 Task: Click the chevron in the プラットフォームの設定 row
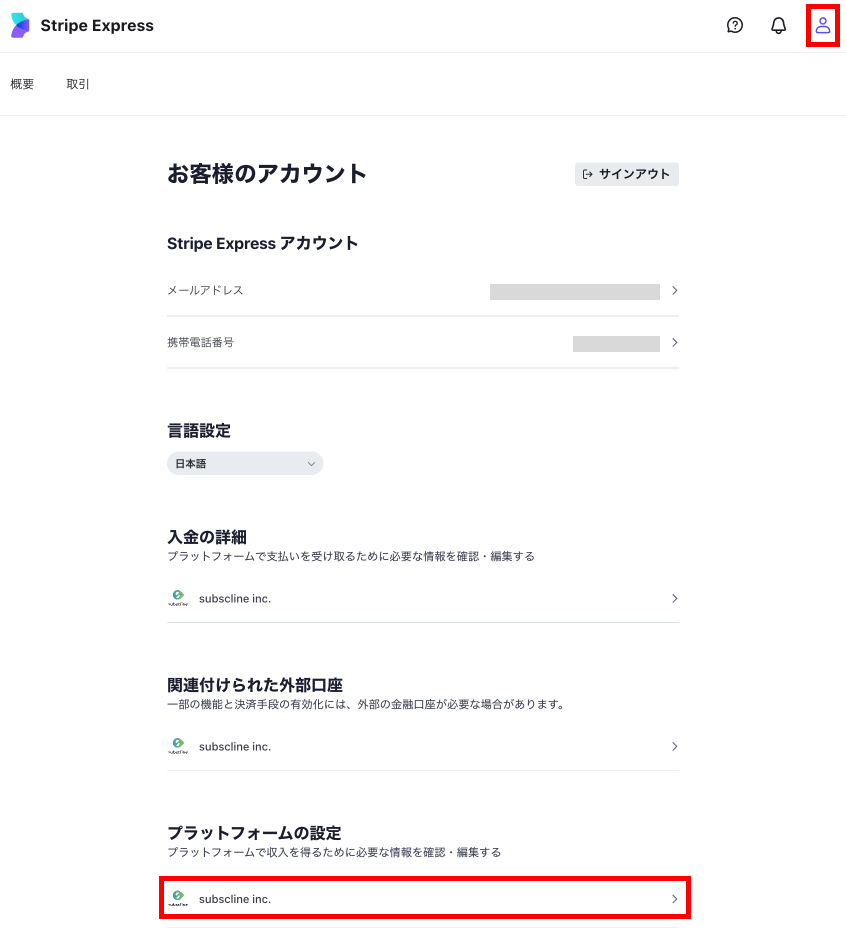[675, 899]
